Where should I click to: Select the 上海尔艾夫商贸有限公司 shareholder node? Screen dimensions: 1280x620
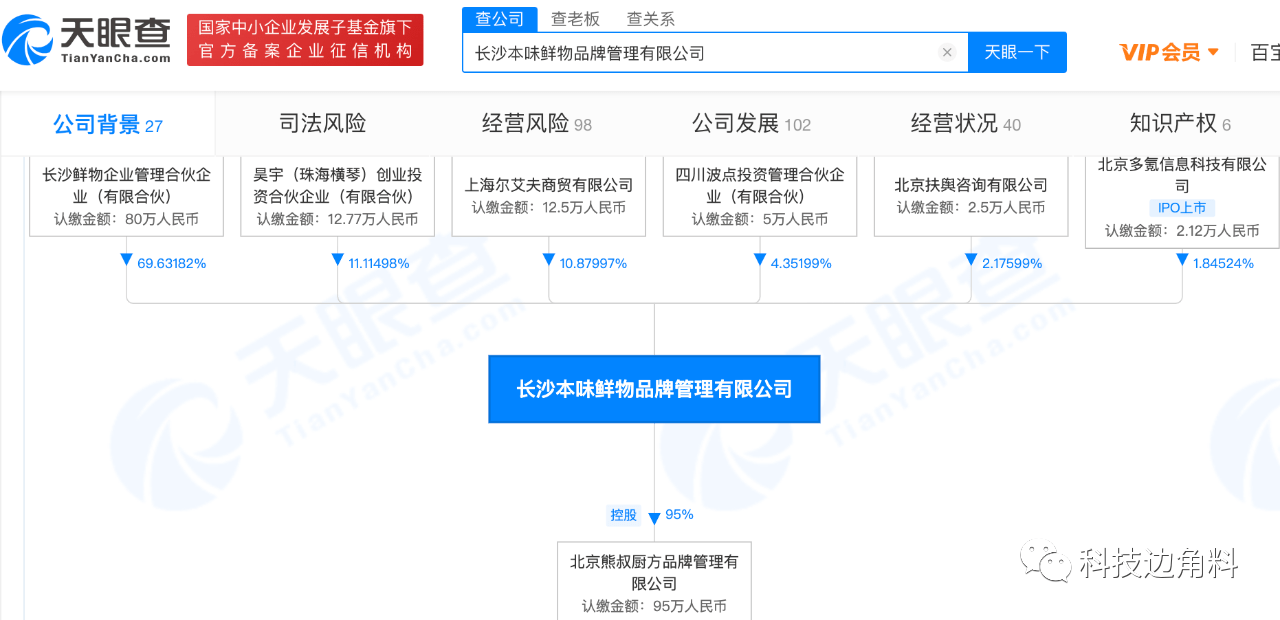(549, 195)
